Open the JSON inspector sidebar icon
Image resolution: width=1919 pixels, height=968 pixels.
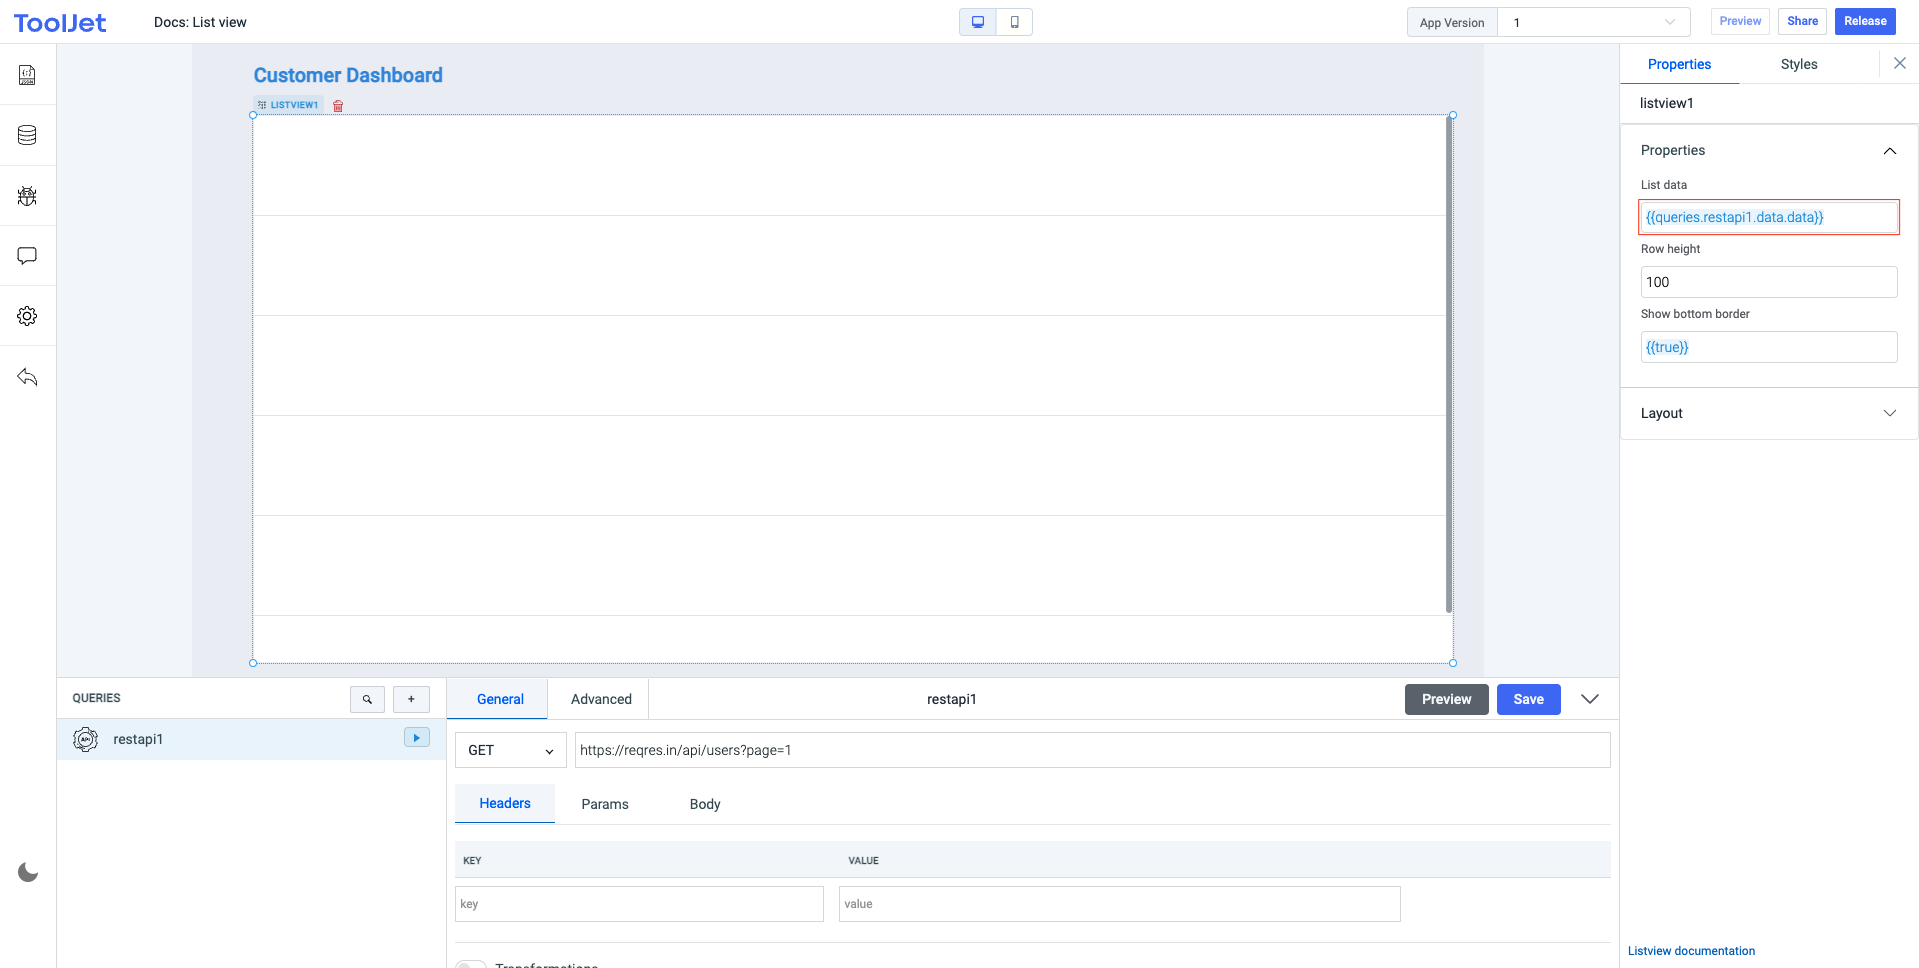[27, 75]
